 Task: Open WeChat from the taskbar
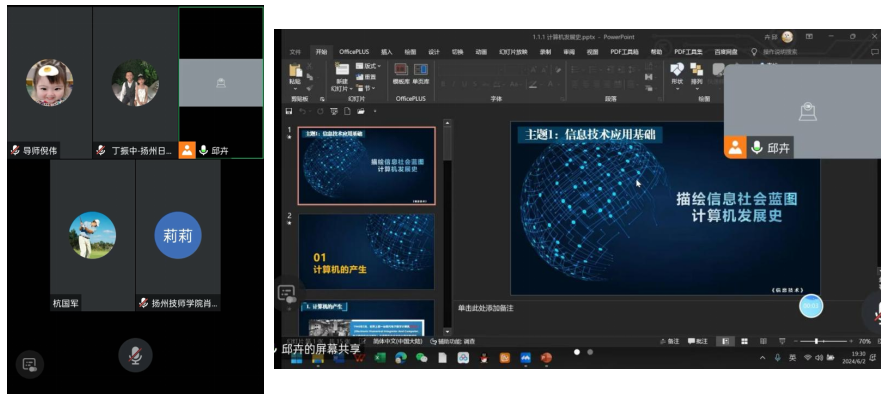pos(421,358)
